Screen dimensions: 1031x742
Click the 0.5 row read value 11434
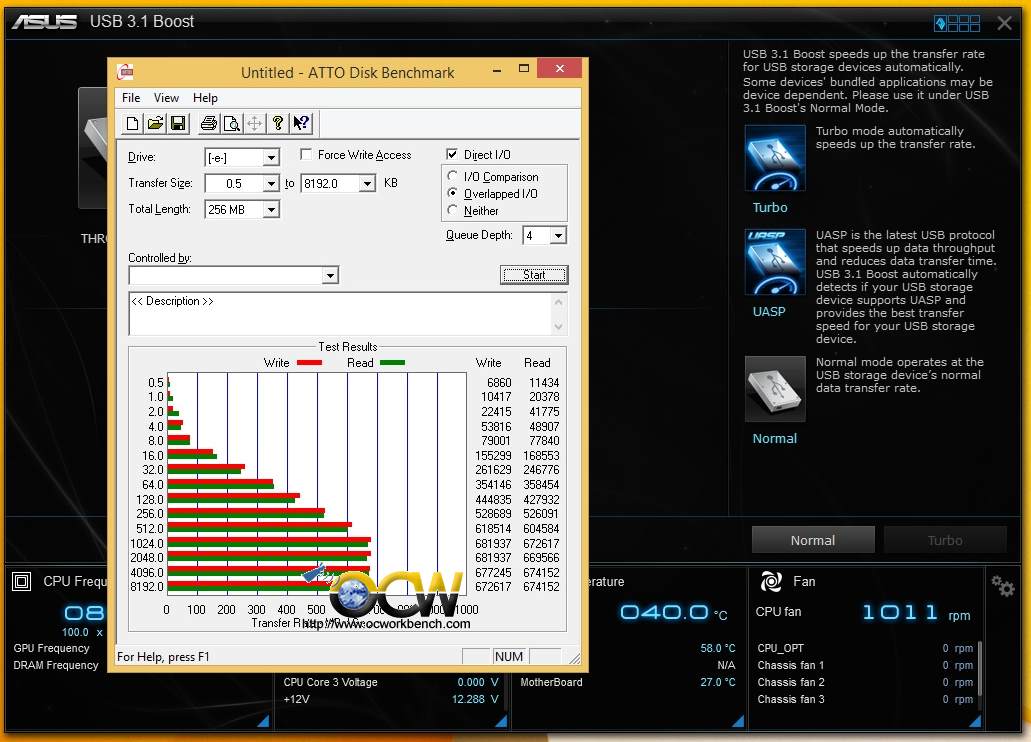tap(544, 382)
